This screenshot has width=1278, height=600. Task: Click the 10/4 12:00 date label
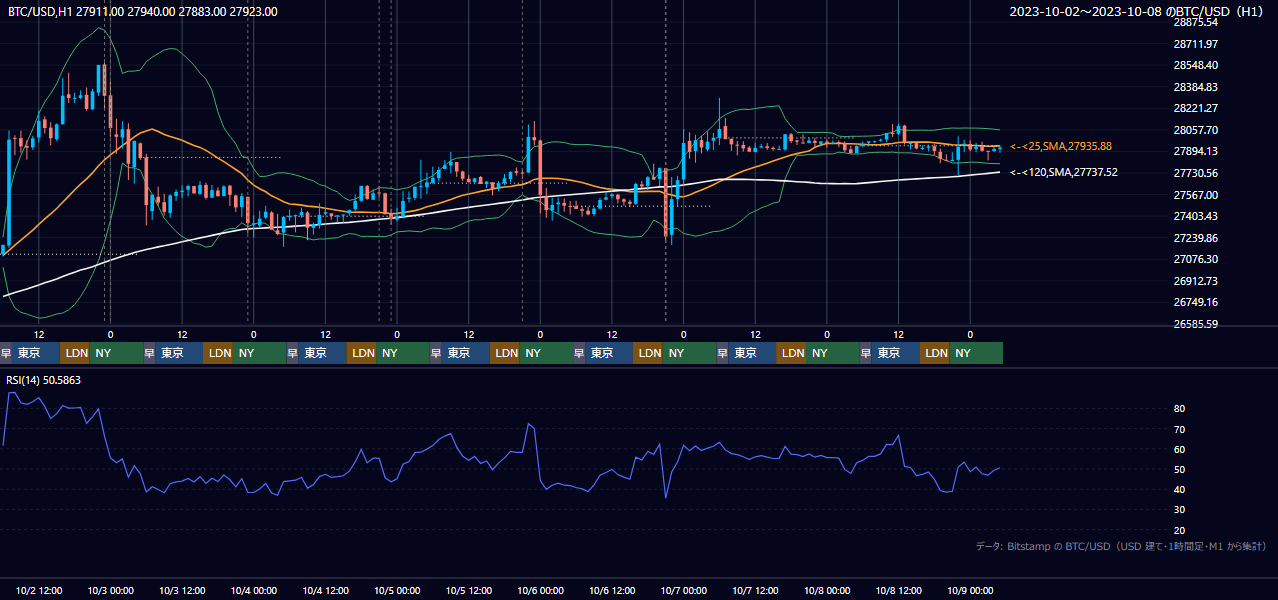coord(326,590)
